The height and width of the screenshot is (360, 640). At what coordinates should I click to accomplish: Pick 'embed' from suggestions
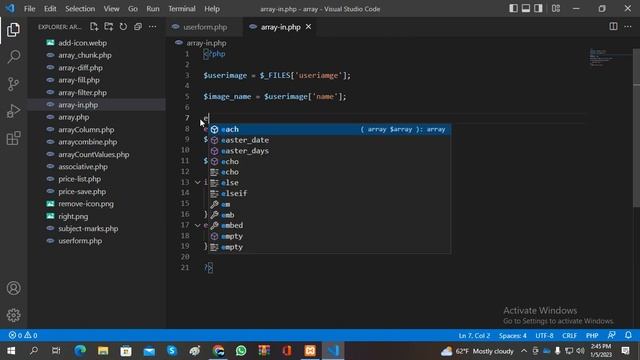coord(330,225)
